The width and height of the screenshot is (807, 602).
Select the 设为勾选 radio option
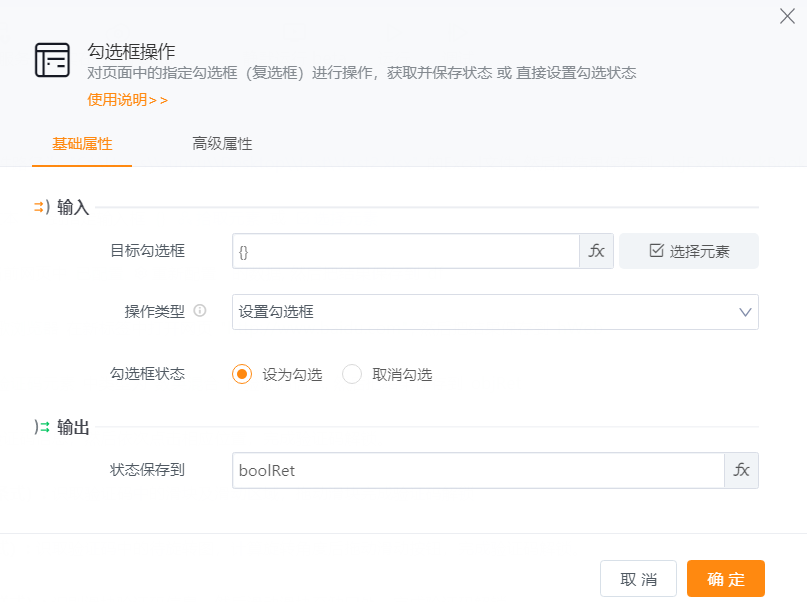click(x=242, y=374)
